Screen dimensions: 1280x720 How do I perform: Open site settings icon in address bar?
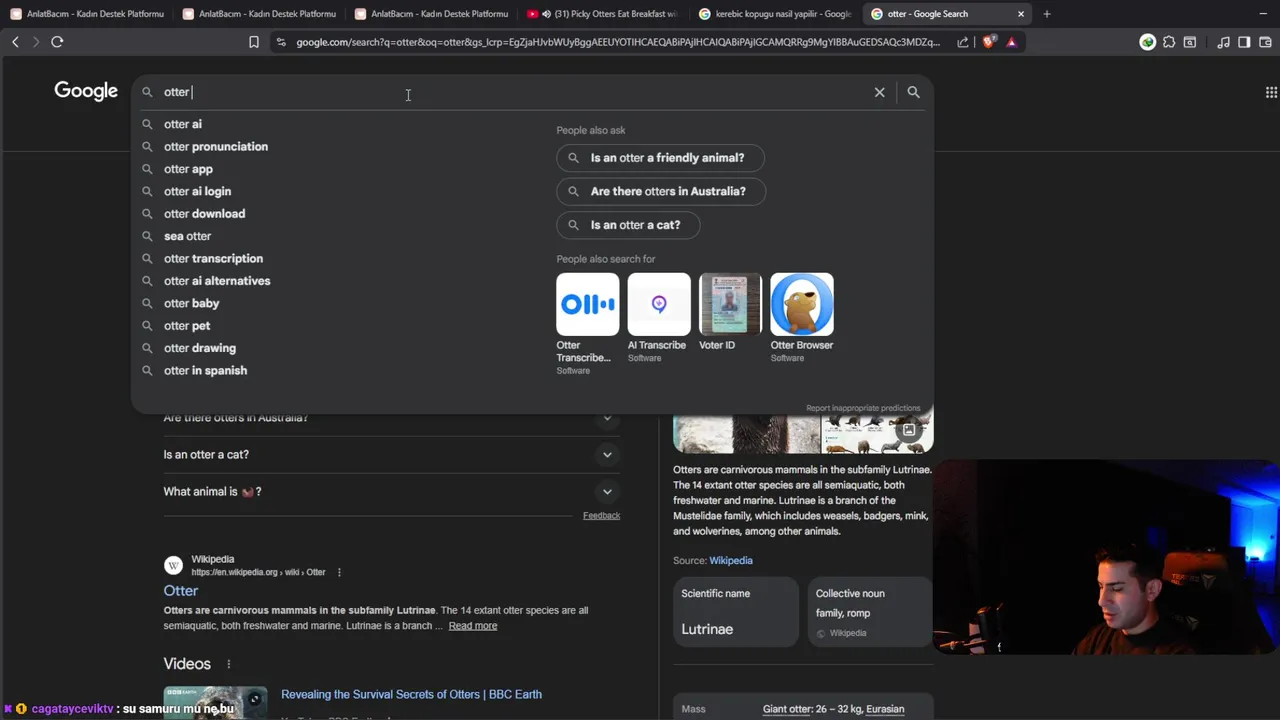click(x=281, y=42)
